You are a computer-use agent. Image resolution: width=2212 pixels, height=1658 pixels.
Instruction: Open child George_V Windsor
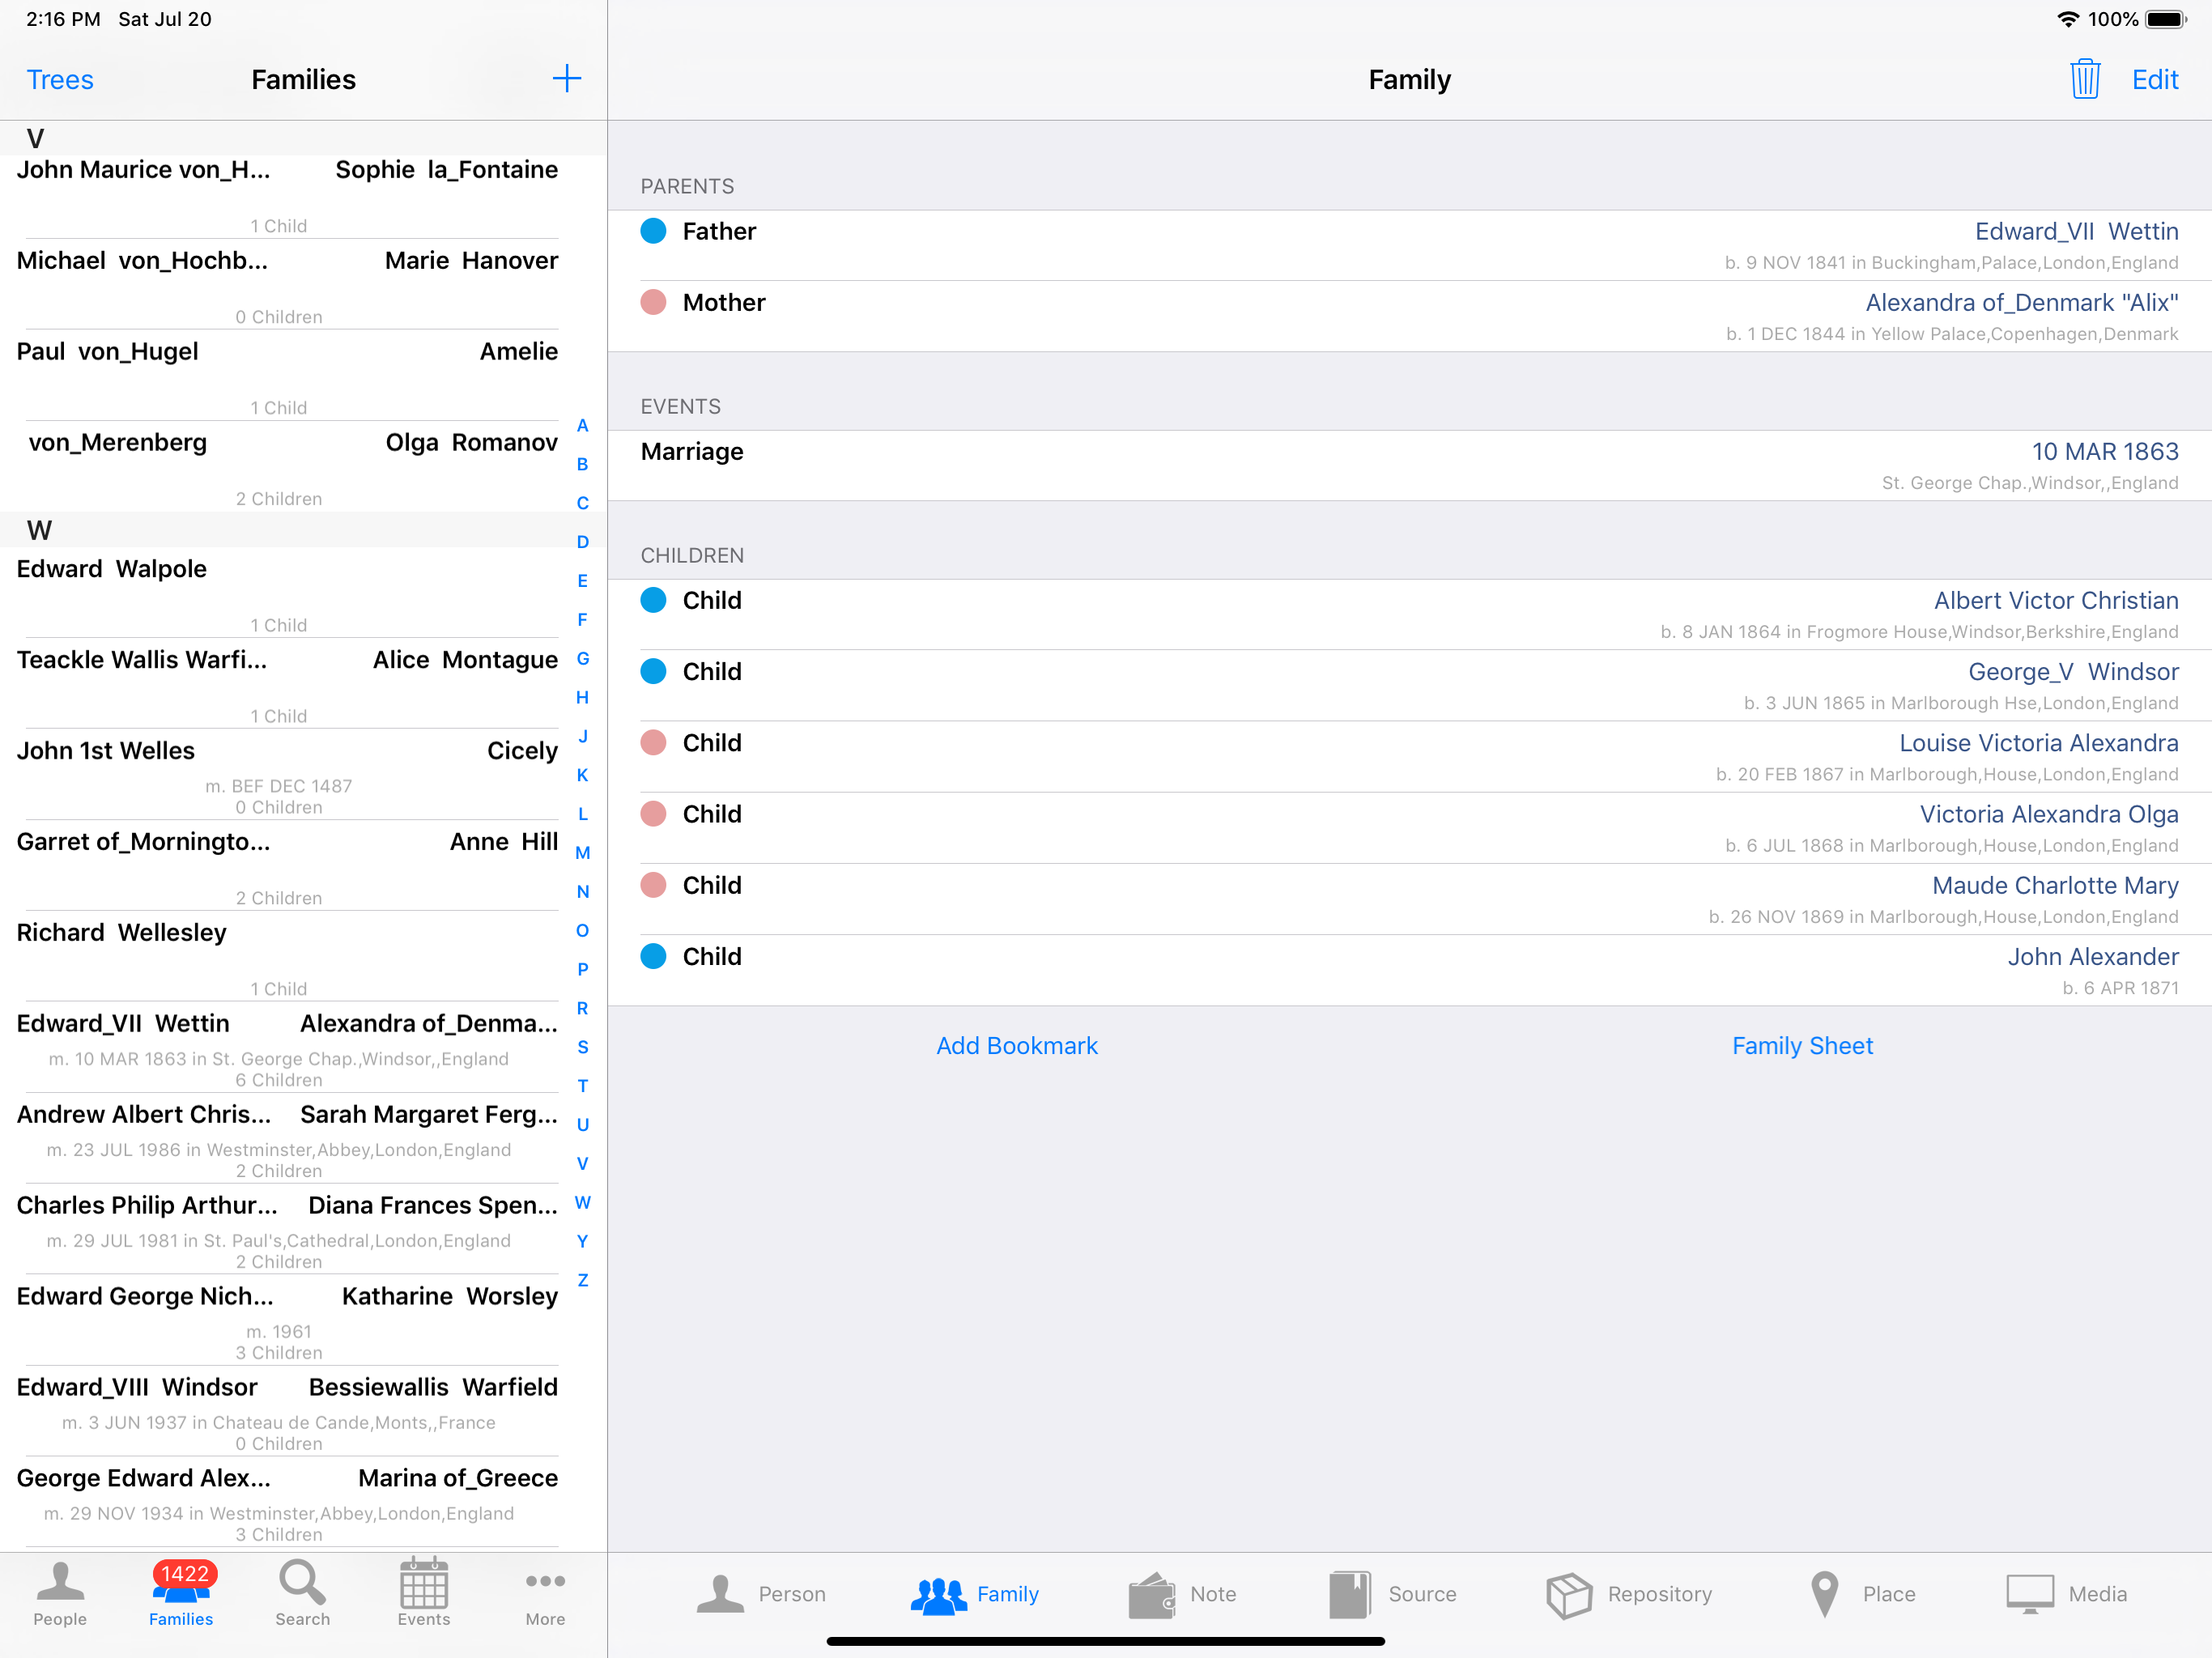1409,685
